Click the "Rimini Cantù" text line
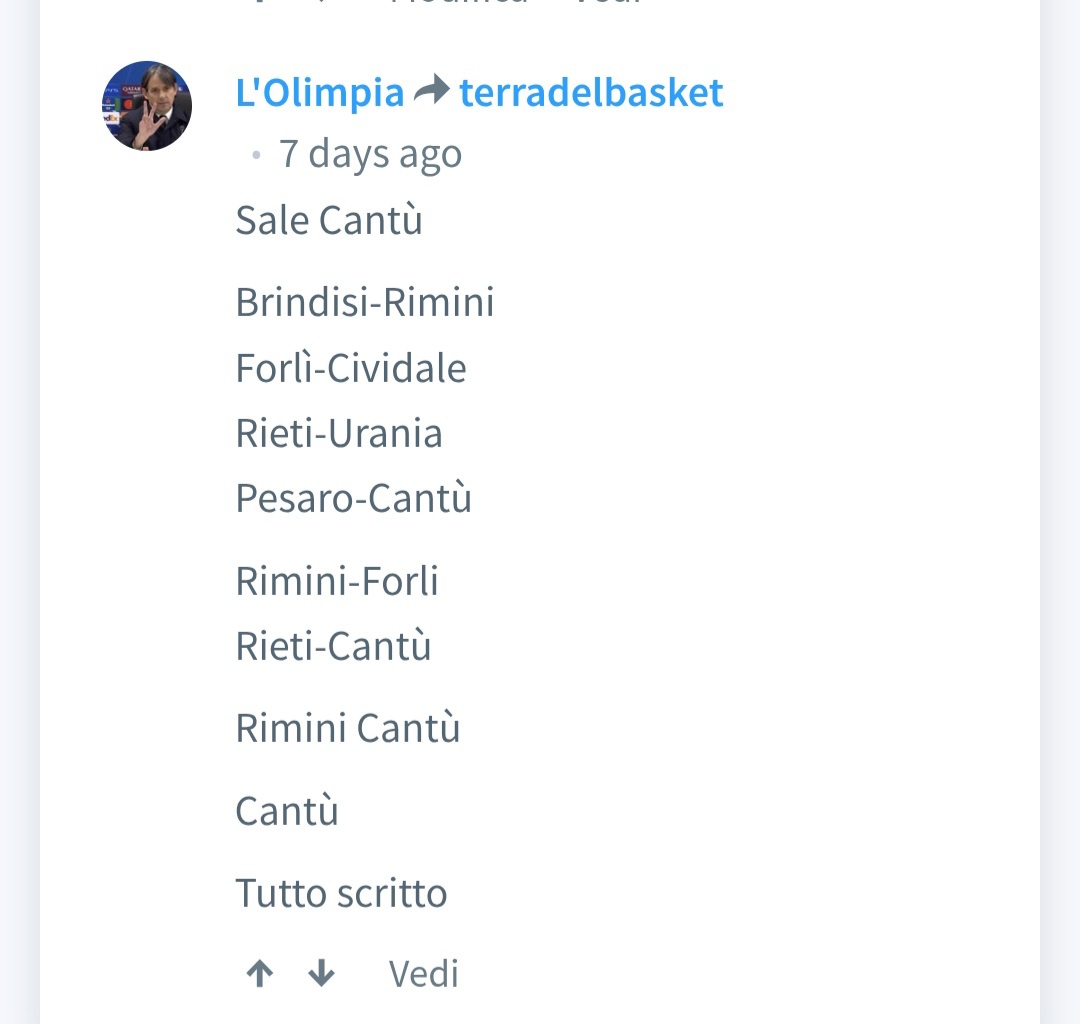The image size is (1080, 1024). tap(348, 728)
